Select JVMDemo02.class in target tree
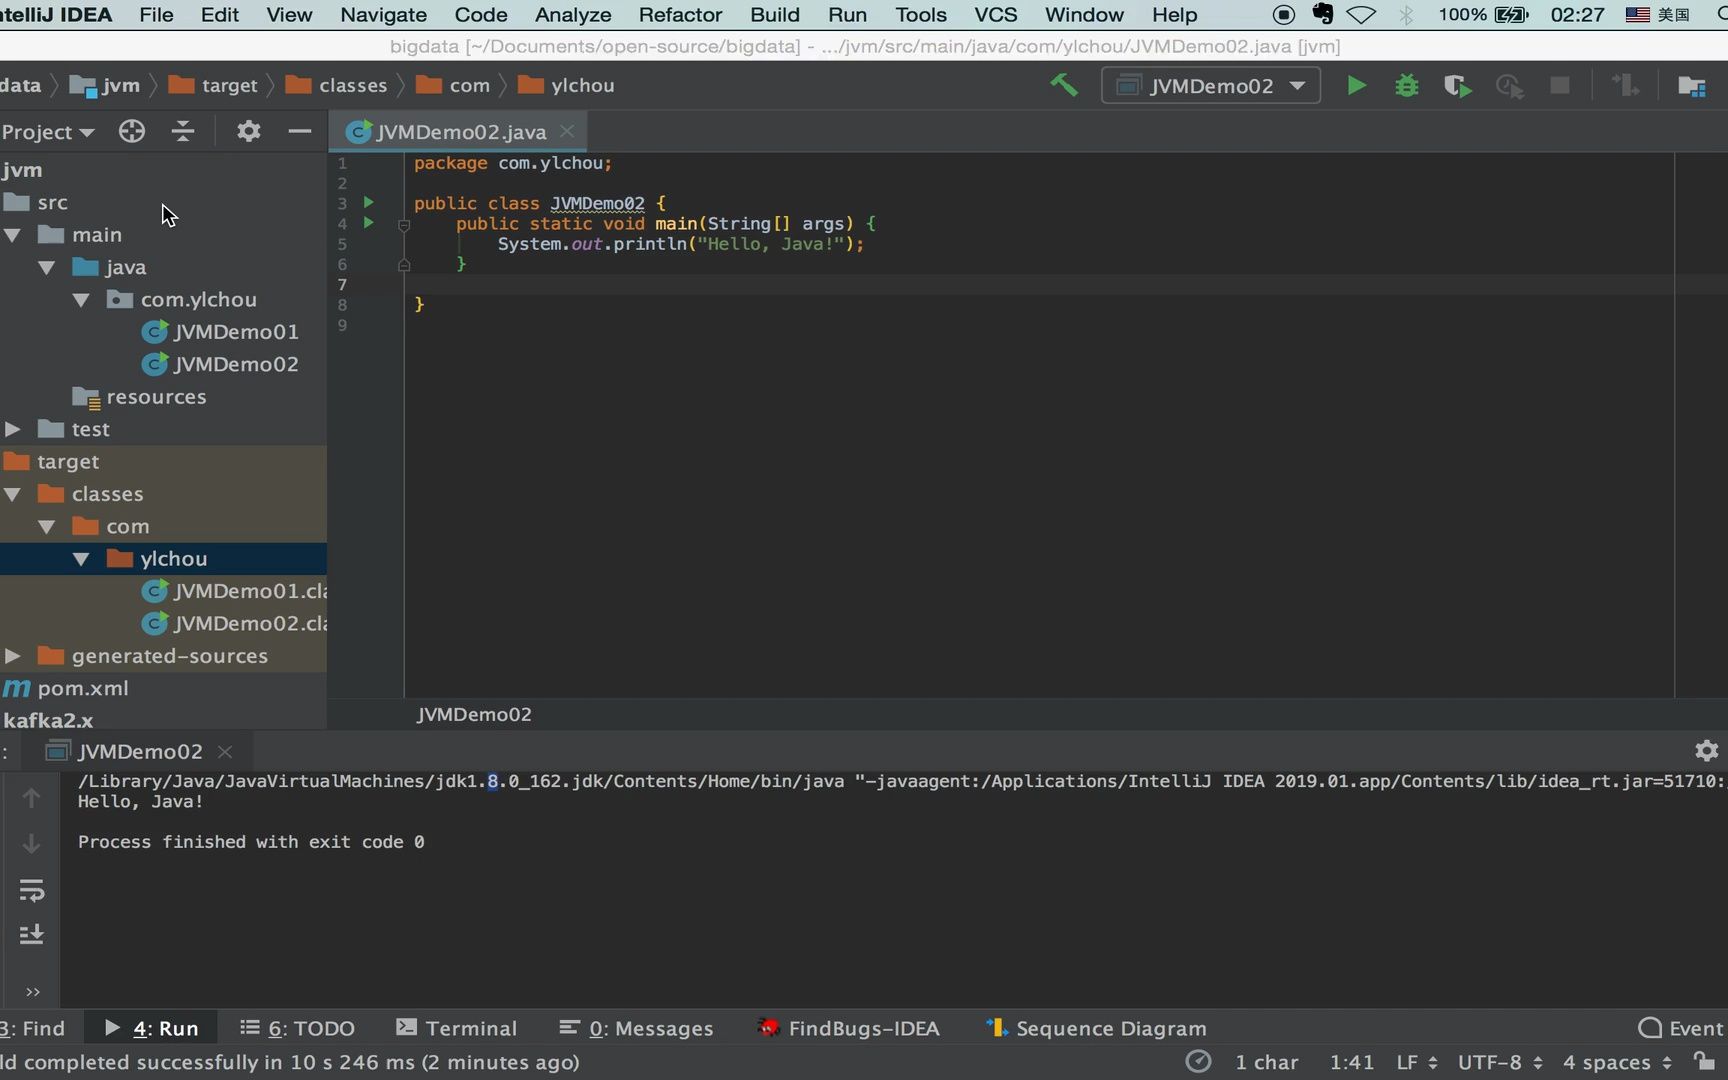Screen dimensions: 1728x1080 click(235, 624)
